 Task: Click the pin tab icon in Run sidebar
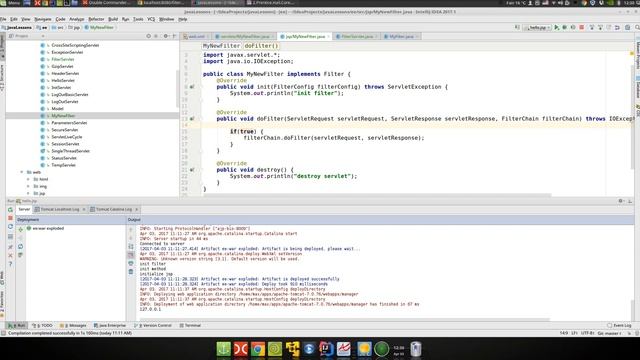tap(10, 247)
